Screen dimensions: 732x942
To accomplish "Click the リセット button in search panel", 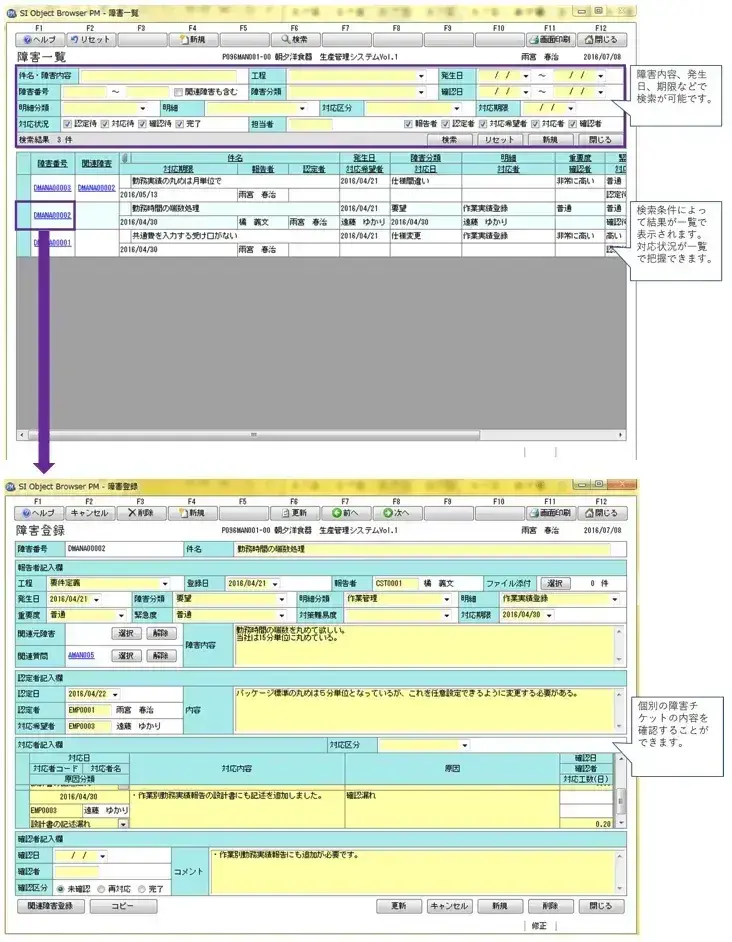I will [499, 139].
